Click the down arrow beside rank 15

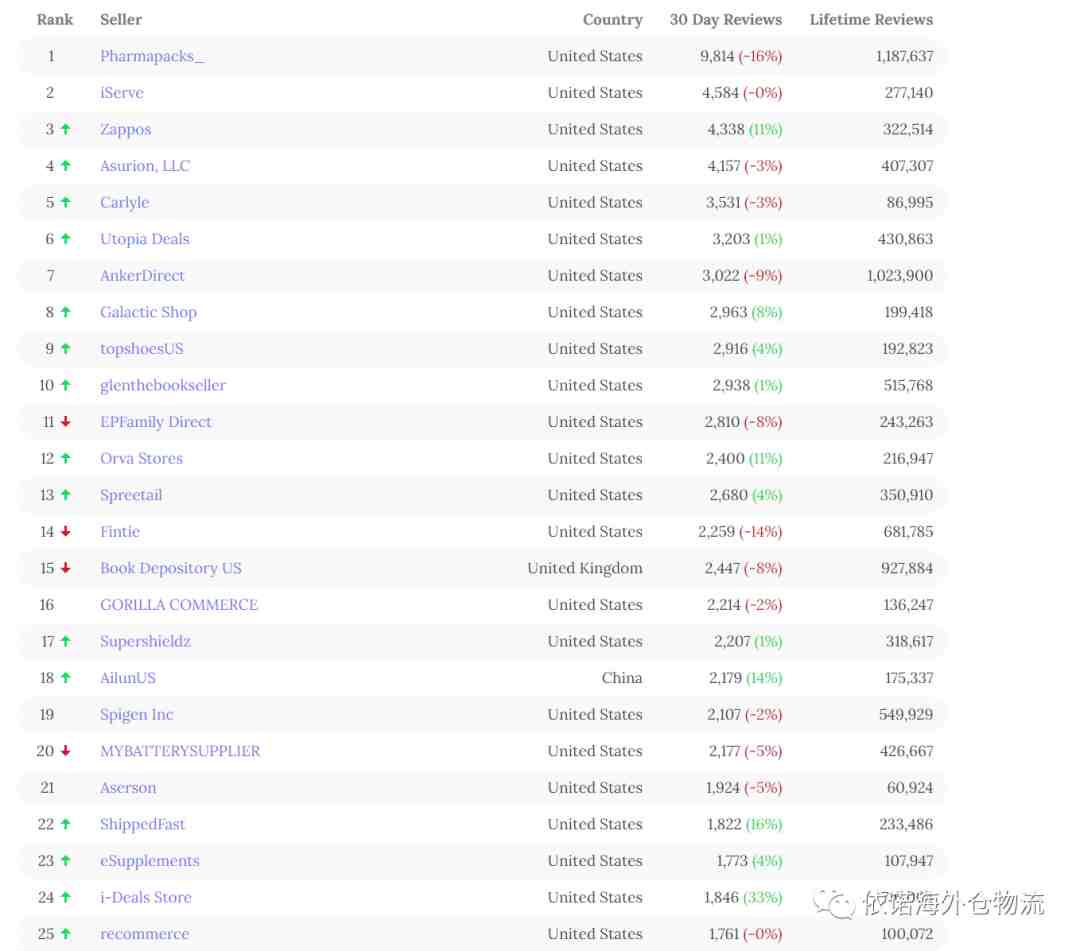click(x=65, y=567)
